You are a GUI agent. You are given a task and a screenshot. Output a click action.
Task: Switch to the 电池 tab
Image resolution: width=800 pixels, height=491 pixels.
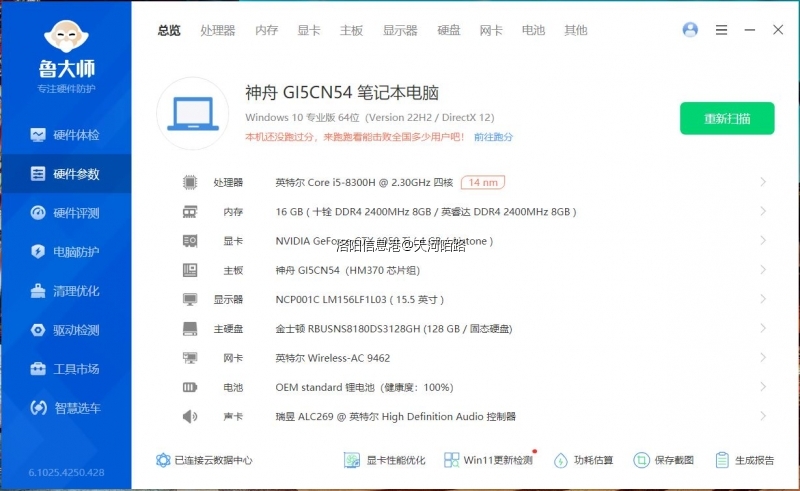pos(533,30)
